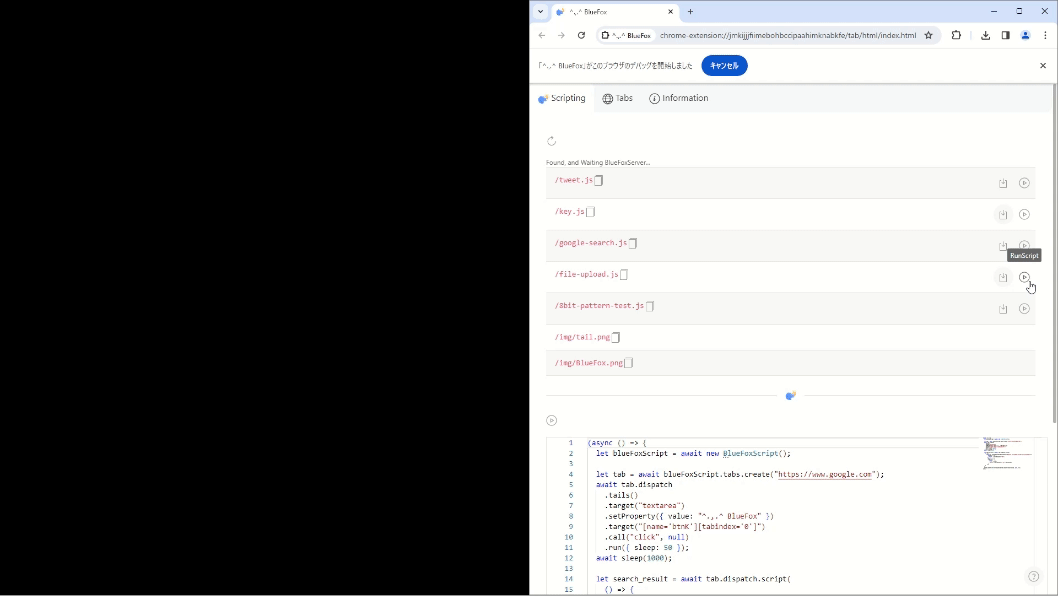Click the code editor minimap
This screenshot has height=596, width=1058.
(x=1008, y=455)
